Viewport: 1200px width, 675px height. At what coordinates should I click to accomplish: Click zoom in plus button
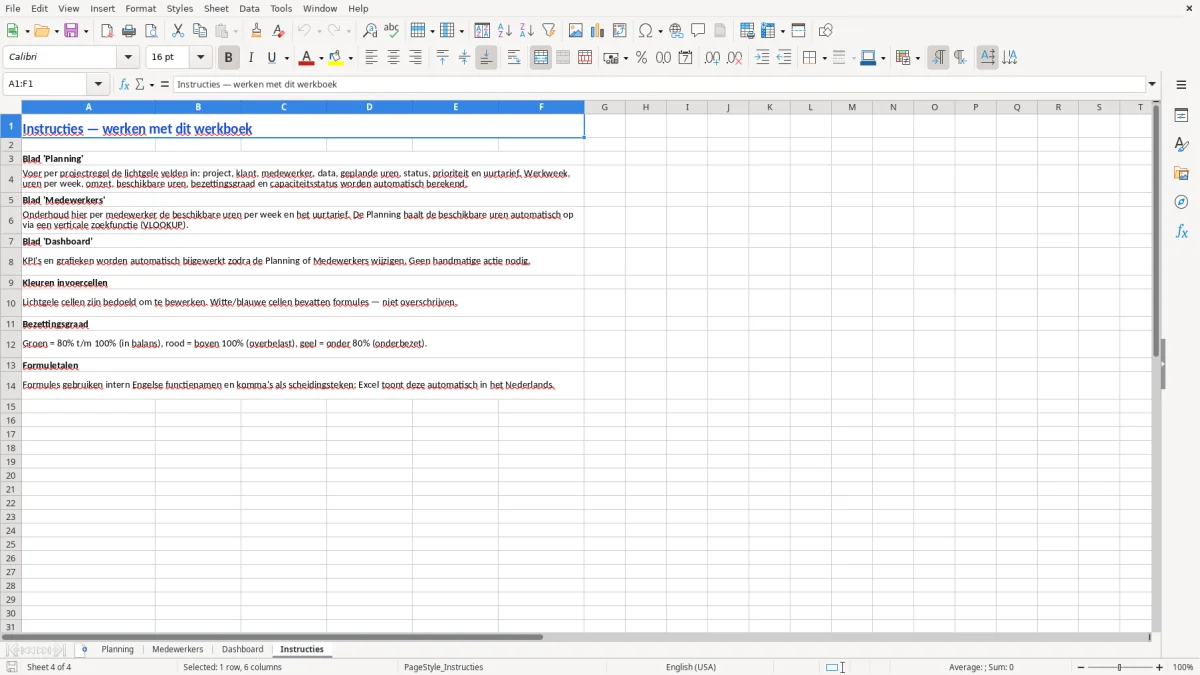click(1160, 667)
